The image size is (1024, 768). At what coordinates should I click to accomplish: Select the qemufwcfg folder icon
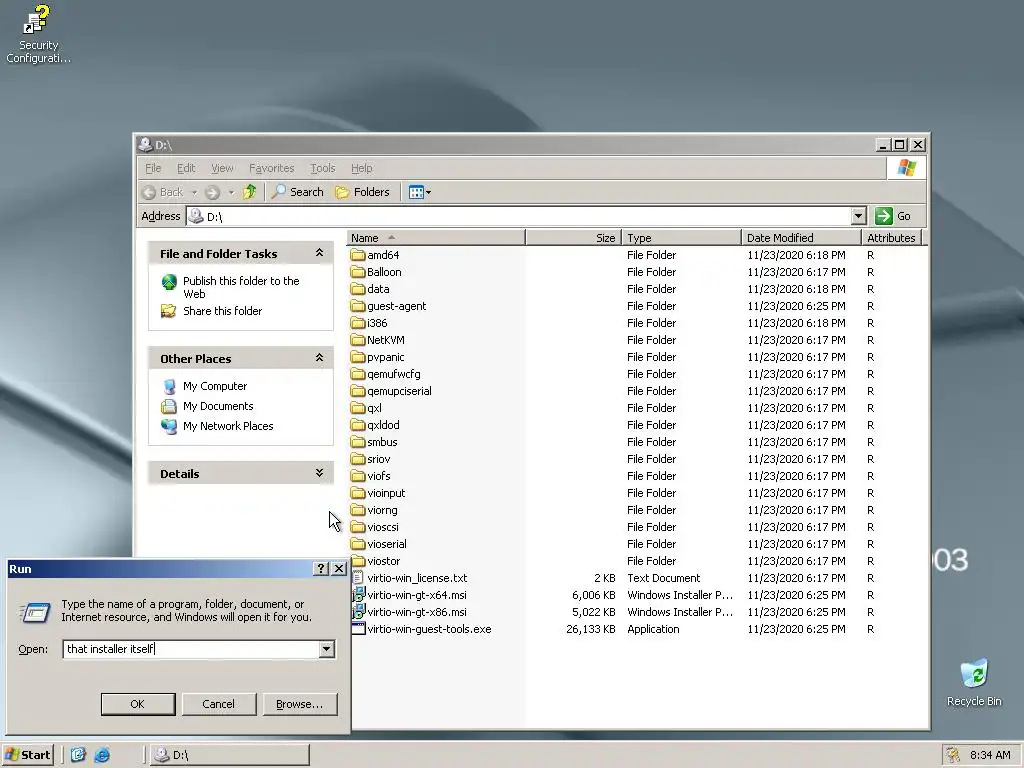[x=357, y=374]
